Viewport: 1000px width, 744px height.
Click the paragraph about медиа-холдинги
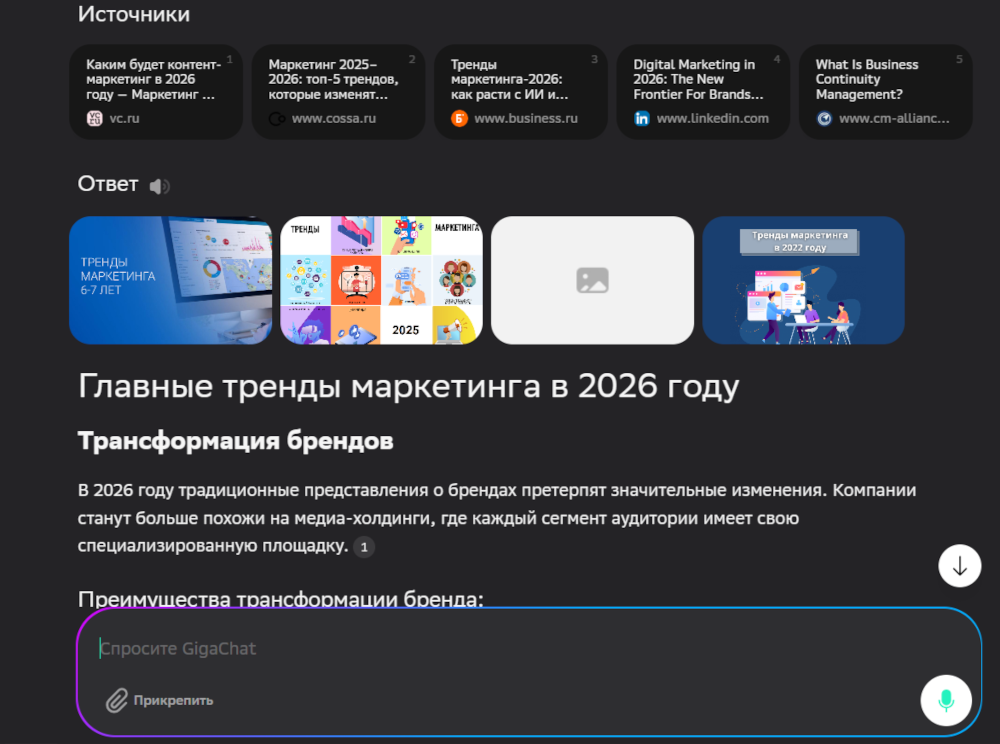pos(497,518)
